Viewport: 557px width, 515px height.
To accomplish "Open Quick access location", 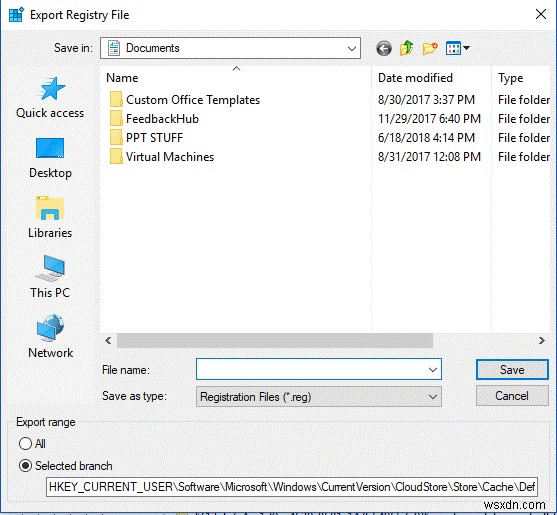I will pyautogui.click(x=50, y=98).
